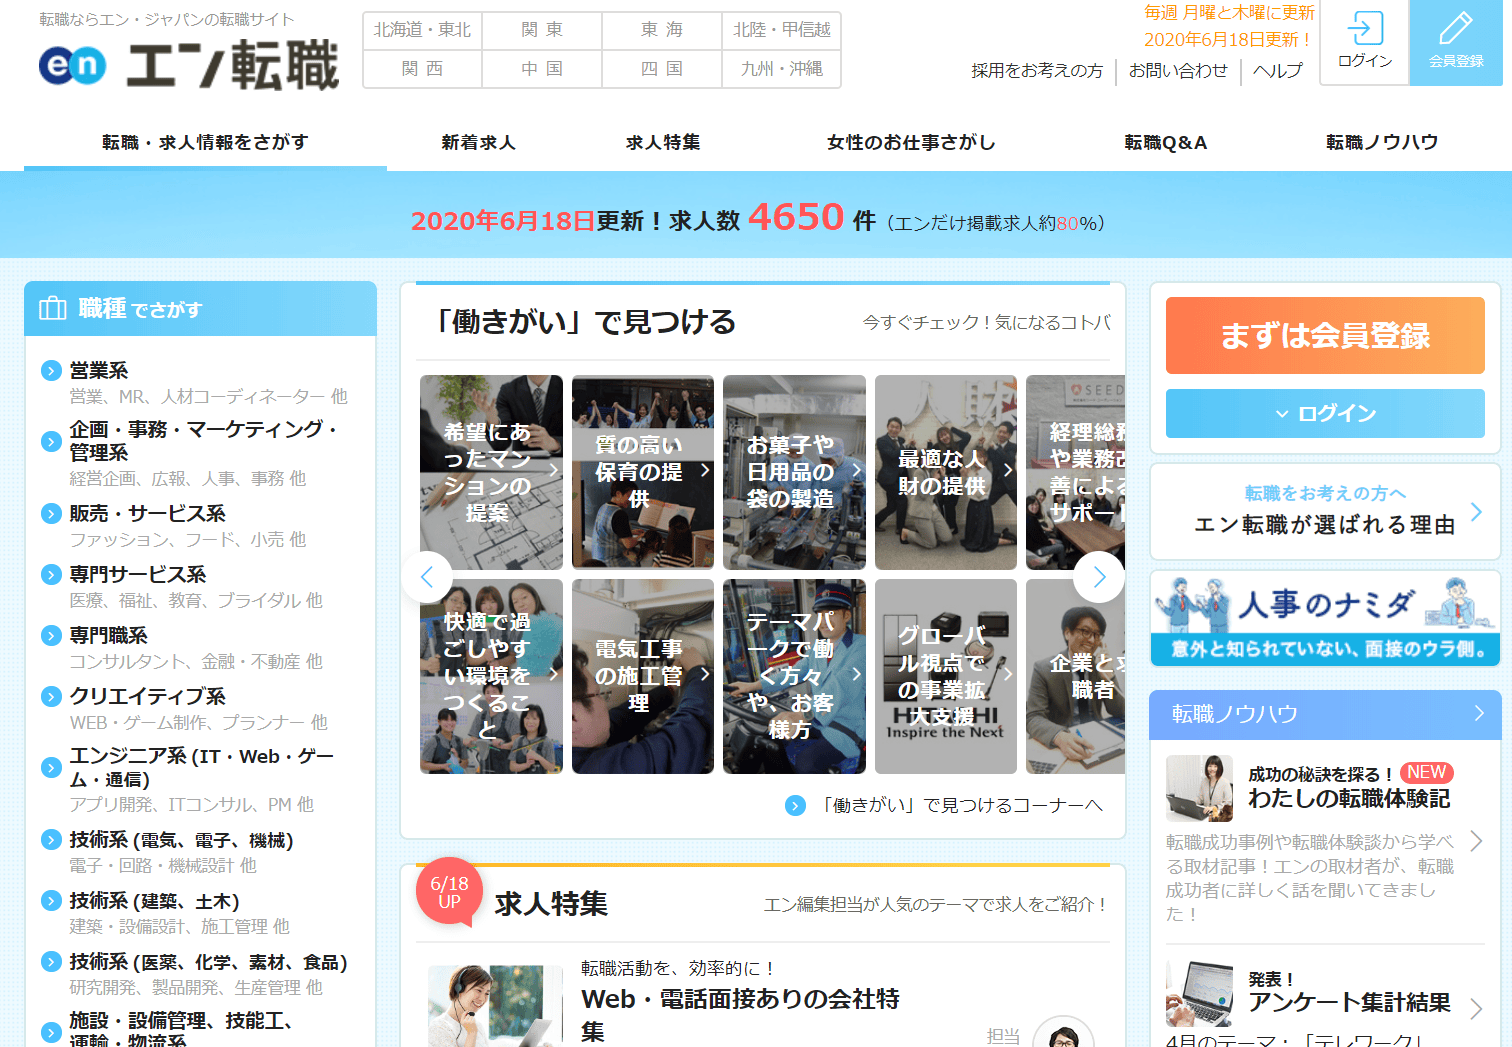Click arrow icon beside クリエイティブ系

(51, 696)
